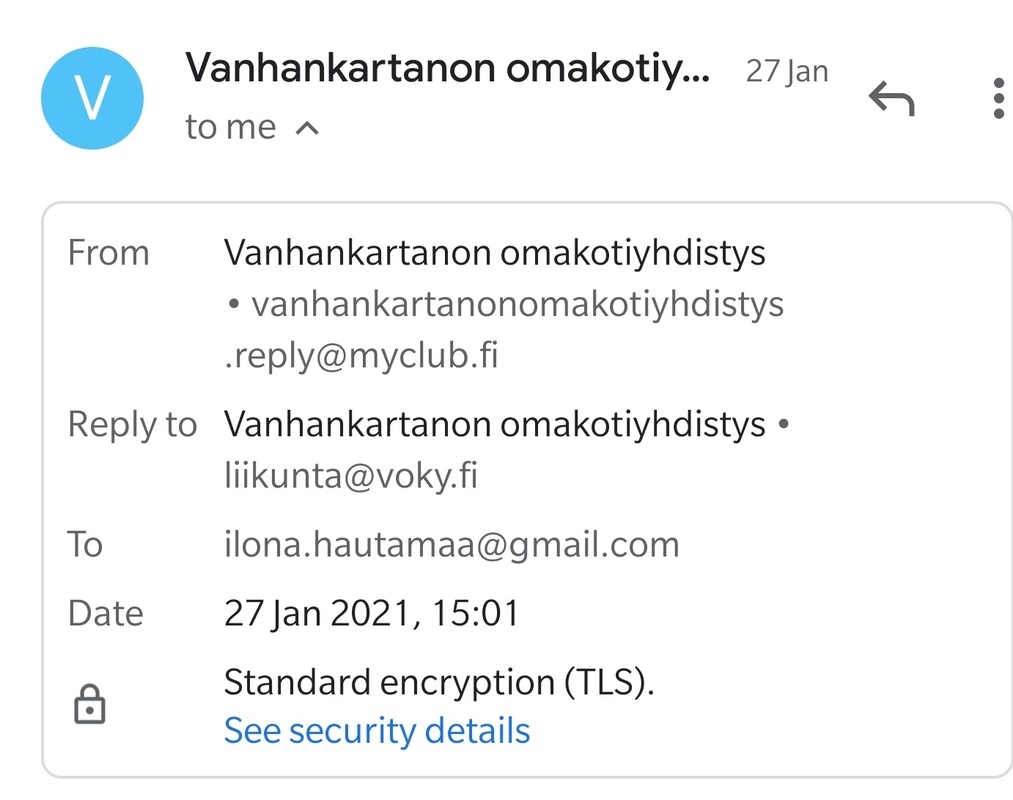
Task: Tap the '27 Jan' date in the header
Action: tap(786, 71)
